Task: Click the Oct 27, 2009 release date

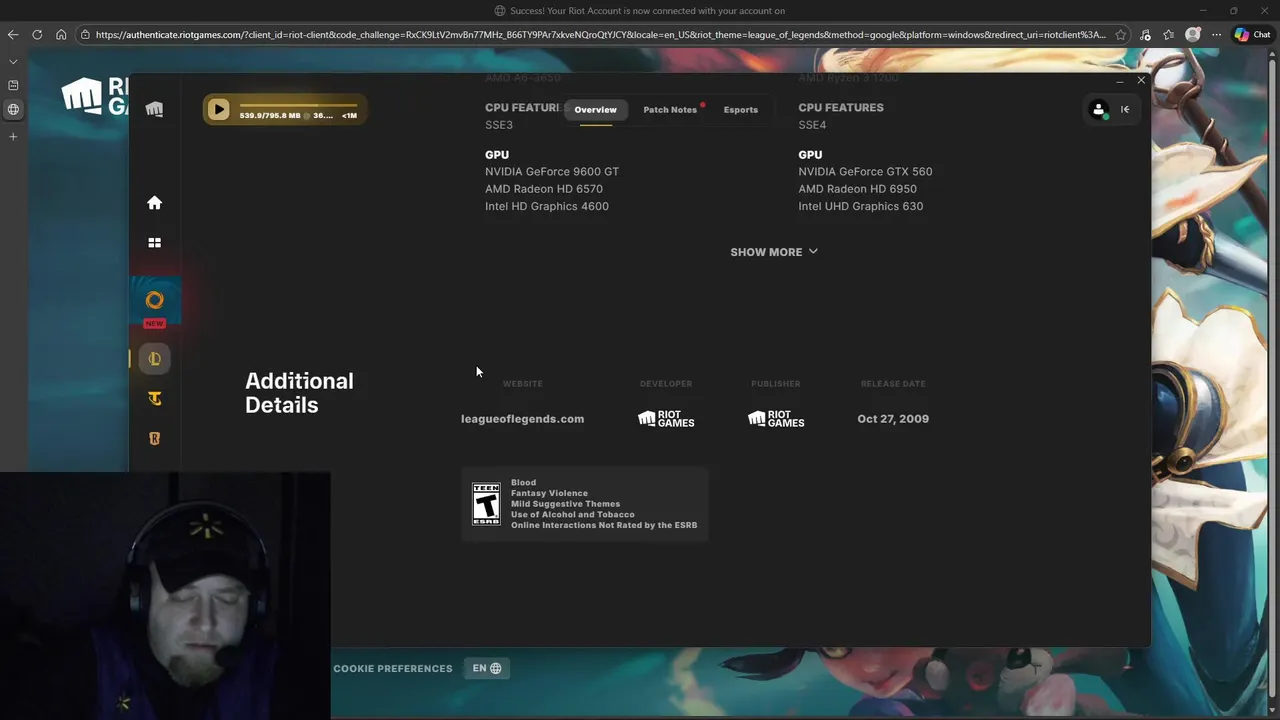Action: [x=893, y=419]
